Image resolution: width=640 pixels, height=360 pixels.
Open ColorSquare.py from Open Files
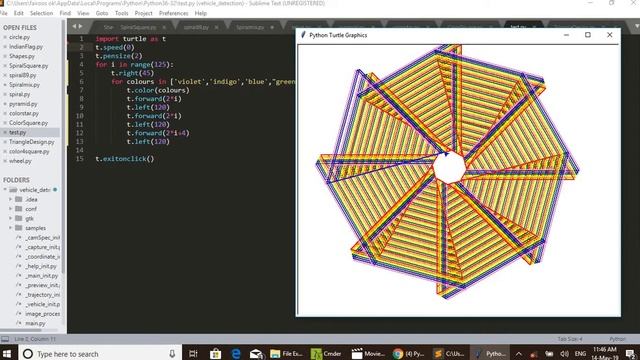click(x=29, y=123)
